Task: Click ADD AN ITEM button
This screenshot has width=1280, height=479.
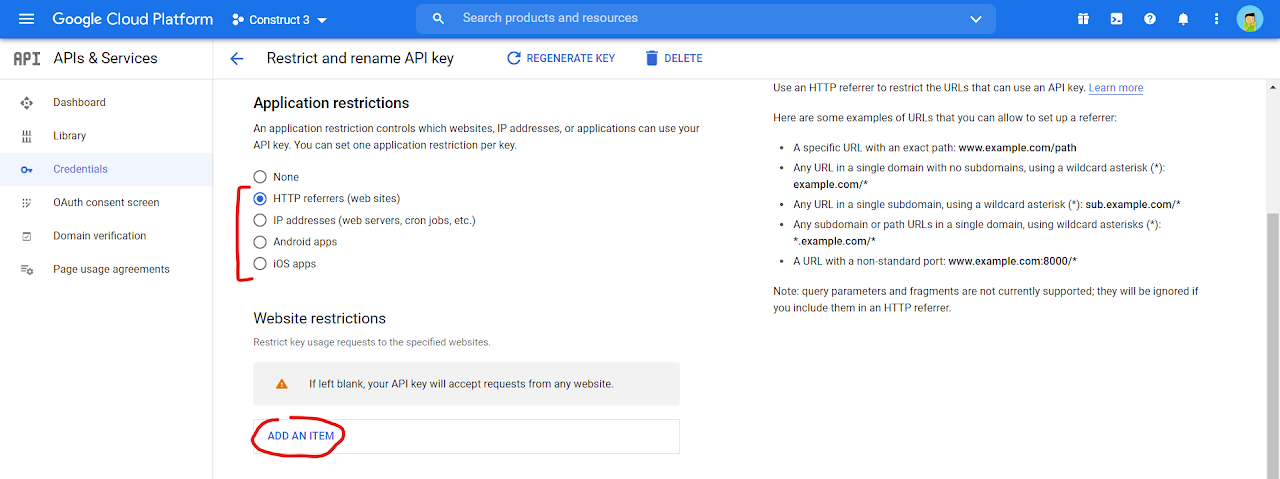Action: pos(301,436)
